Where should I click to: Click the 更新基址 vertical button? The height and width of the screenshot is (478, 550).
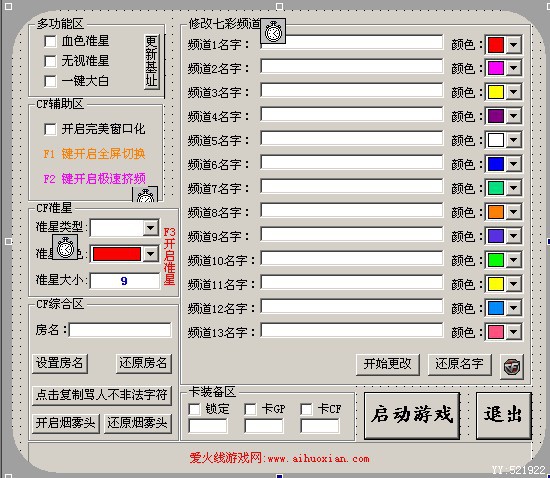tap(151, 61)
